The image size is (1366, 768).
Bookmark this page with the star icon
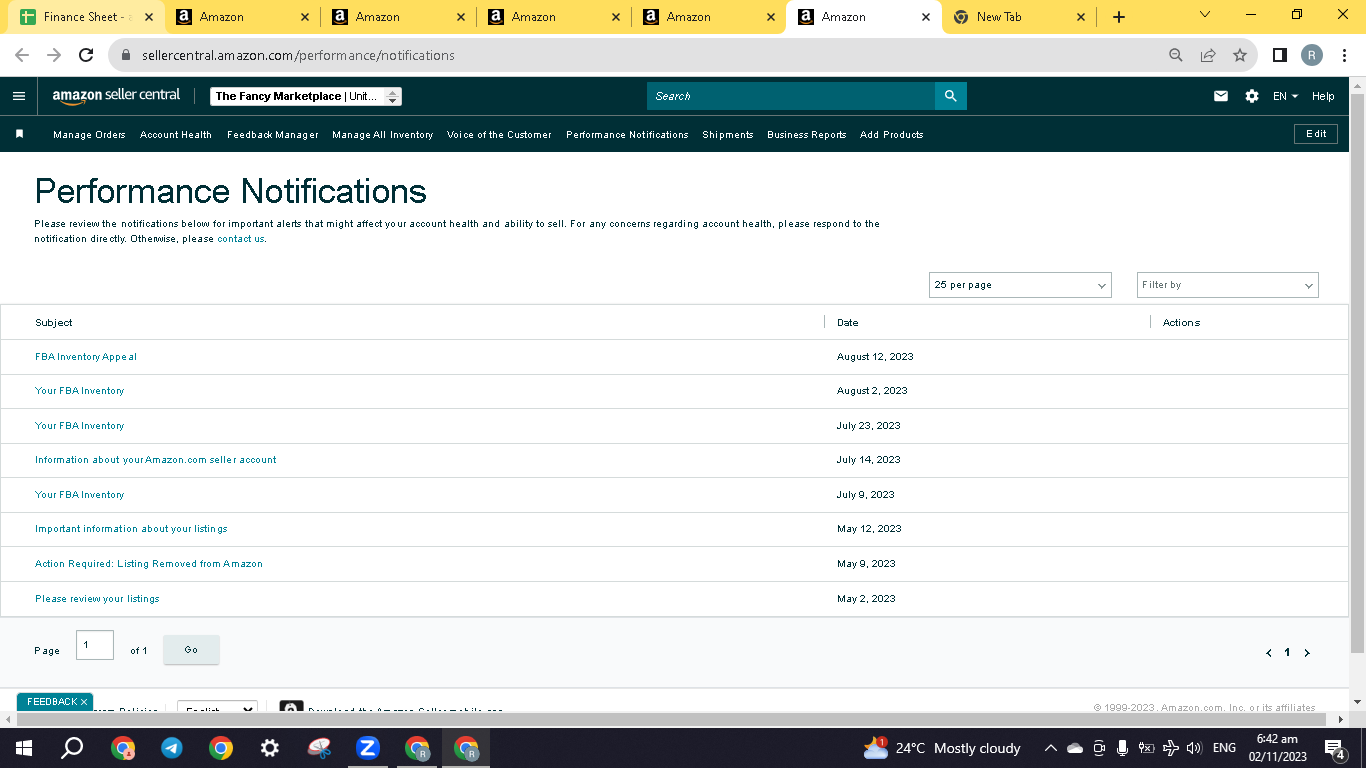(x=1240, y=55)
